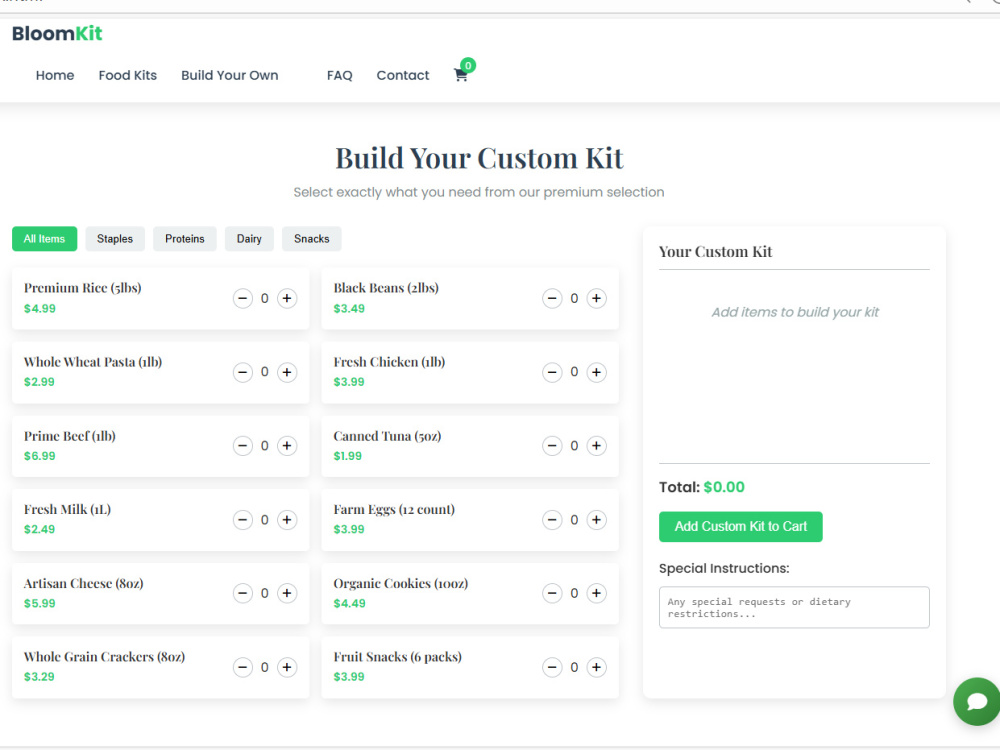Decrease Whole Grain Crackers quantity
The width and height of the screenshot is (1000, 750).
point(242,667)
